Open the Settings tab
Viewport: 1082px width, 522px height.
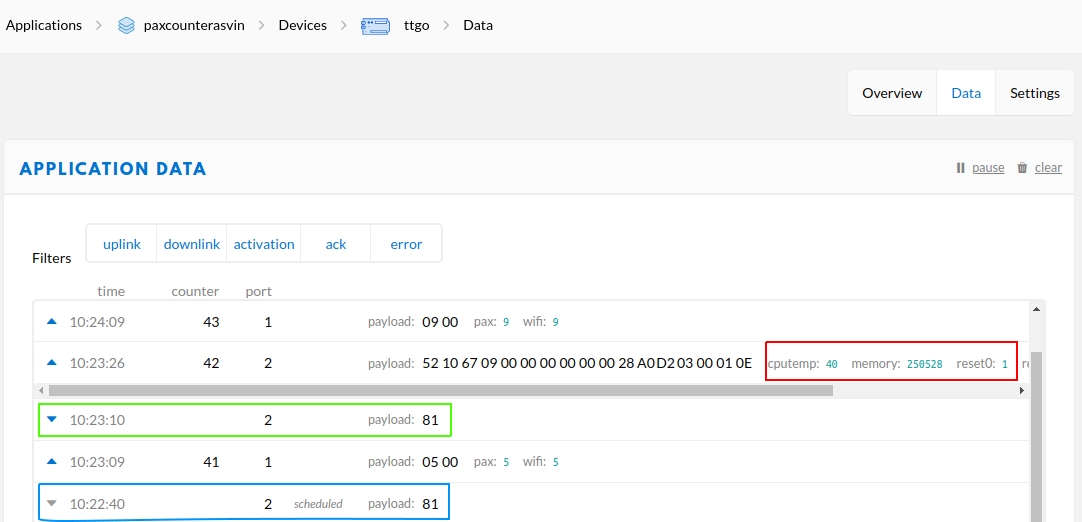tap(1034, 93)
